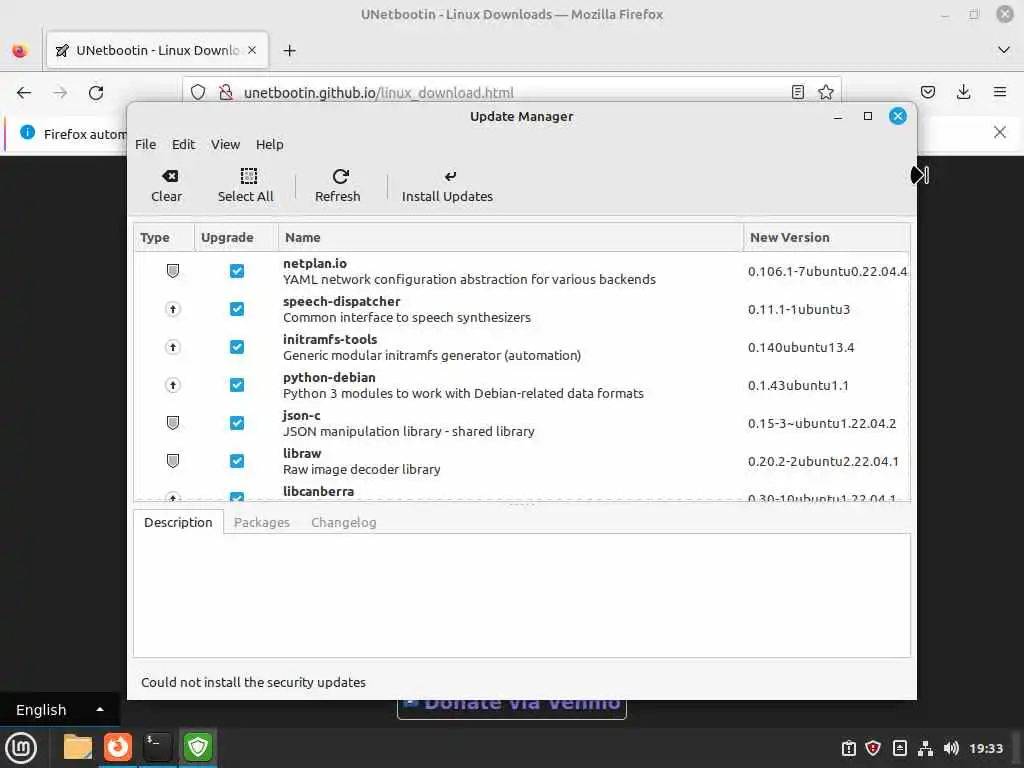Go back in Firefox history
The width and height of the screenshot is (1024, 768).
click(x=24, y=92)
